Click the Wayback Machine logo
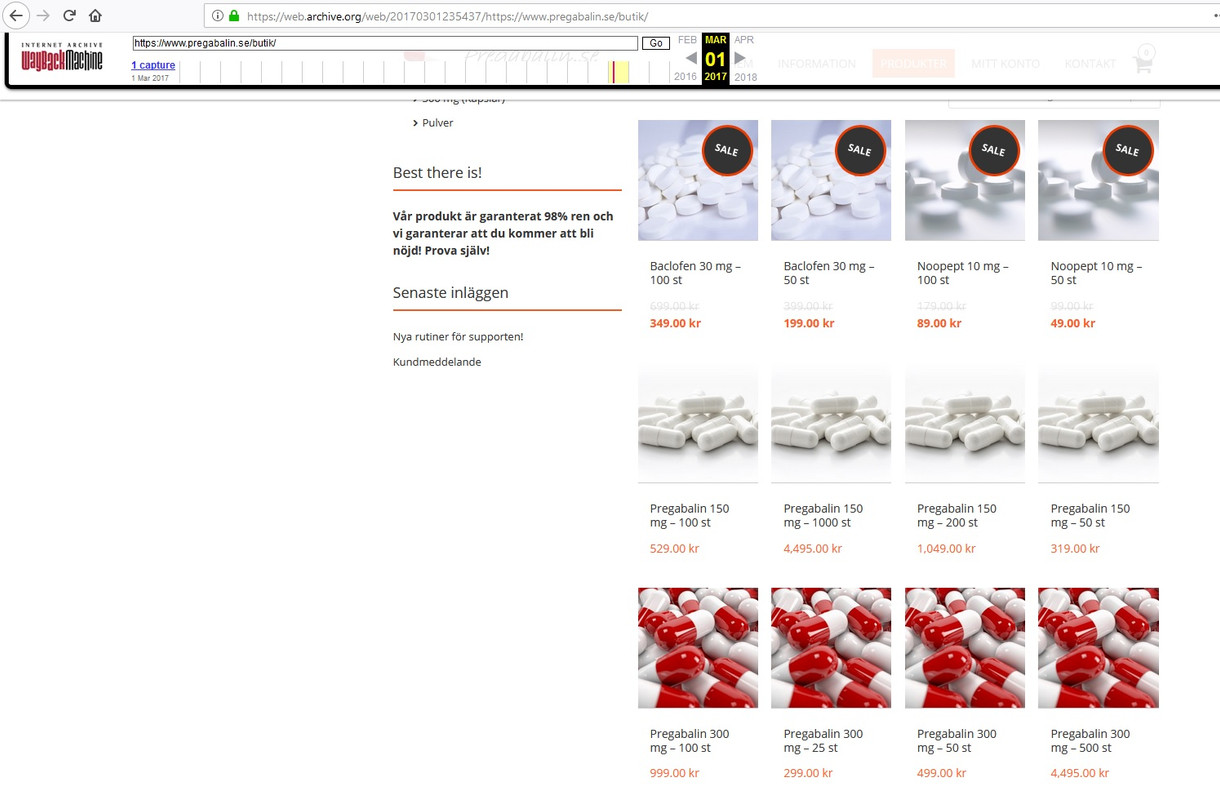Viewport: 1220px width, 800px height. tap(62, 57)
